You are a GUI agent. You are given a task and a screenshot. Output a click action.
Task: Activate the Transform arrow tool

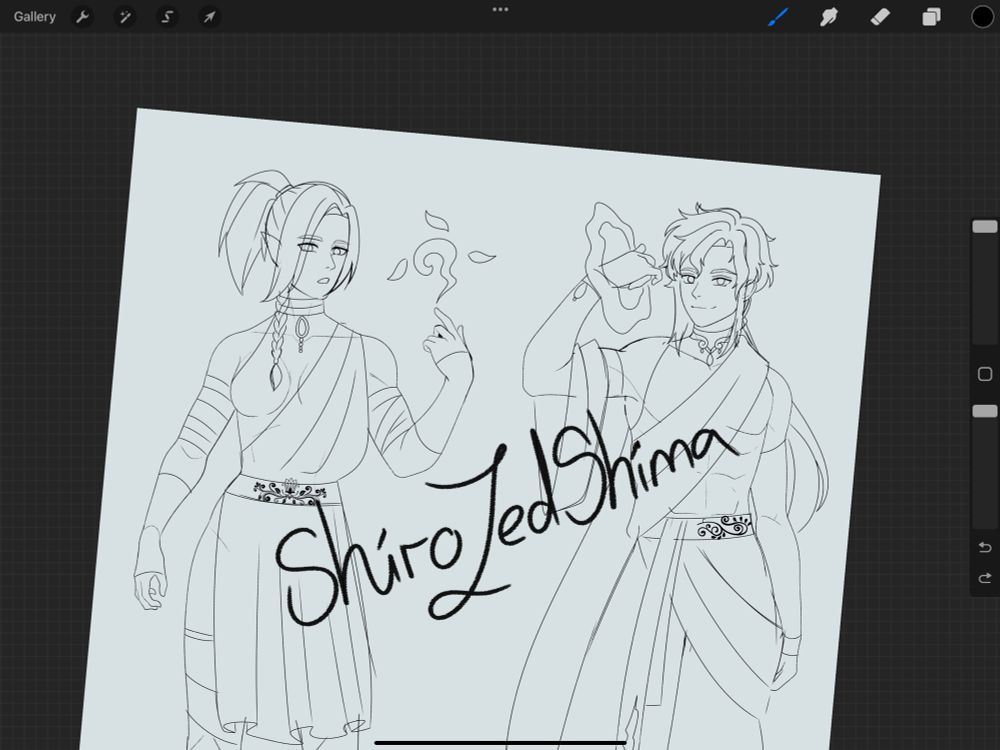pyautogui.click(x=209, y=17)
